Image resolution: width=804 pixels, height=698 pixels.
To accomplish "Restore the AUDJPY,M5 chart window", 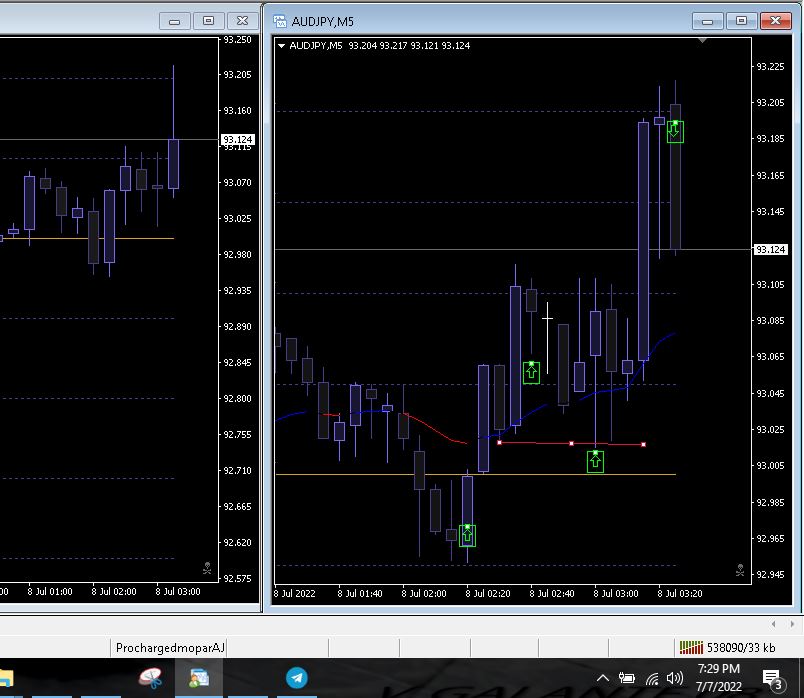I will click(x=741, y=21).
